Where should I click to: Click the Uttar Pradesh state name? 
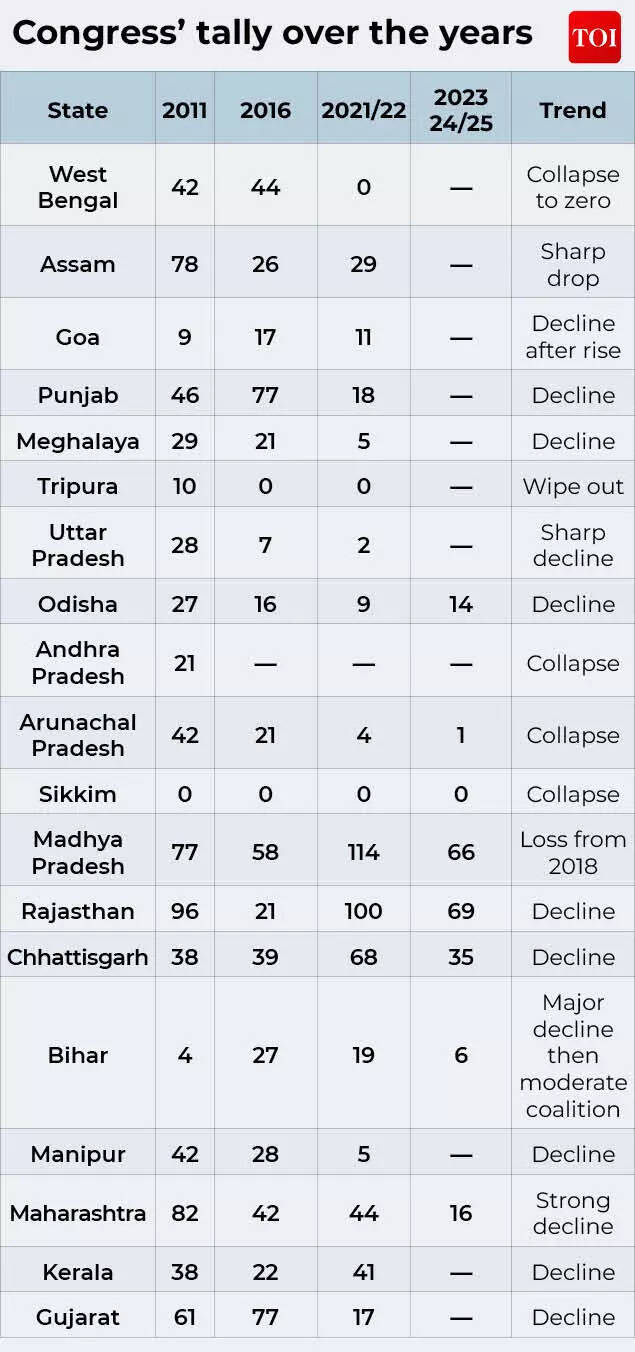pos(77,545)
